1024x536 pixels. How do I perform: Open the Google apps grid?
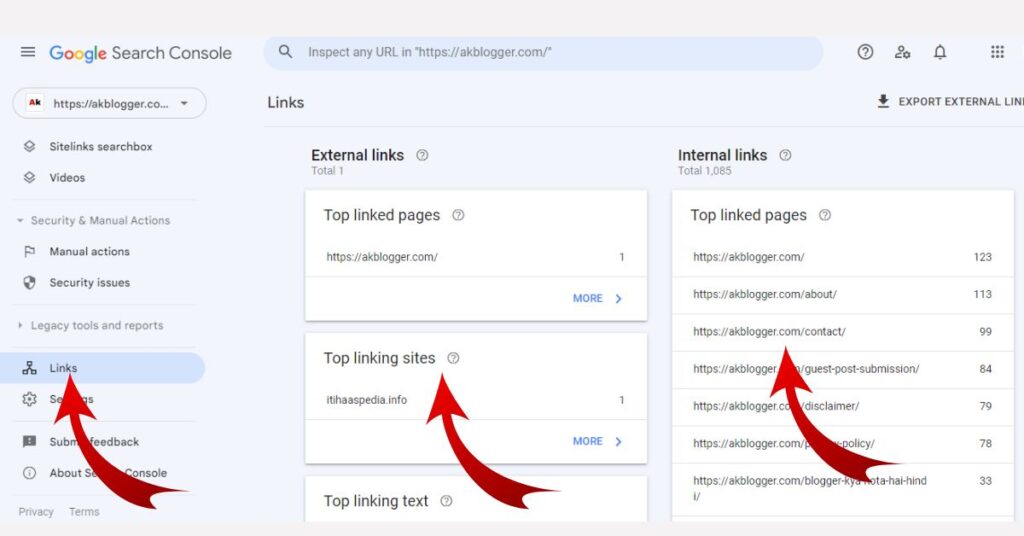(997, 52)
